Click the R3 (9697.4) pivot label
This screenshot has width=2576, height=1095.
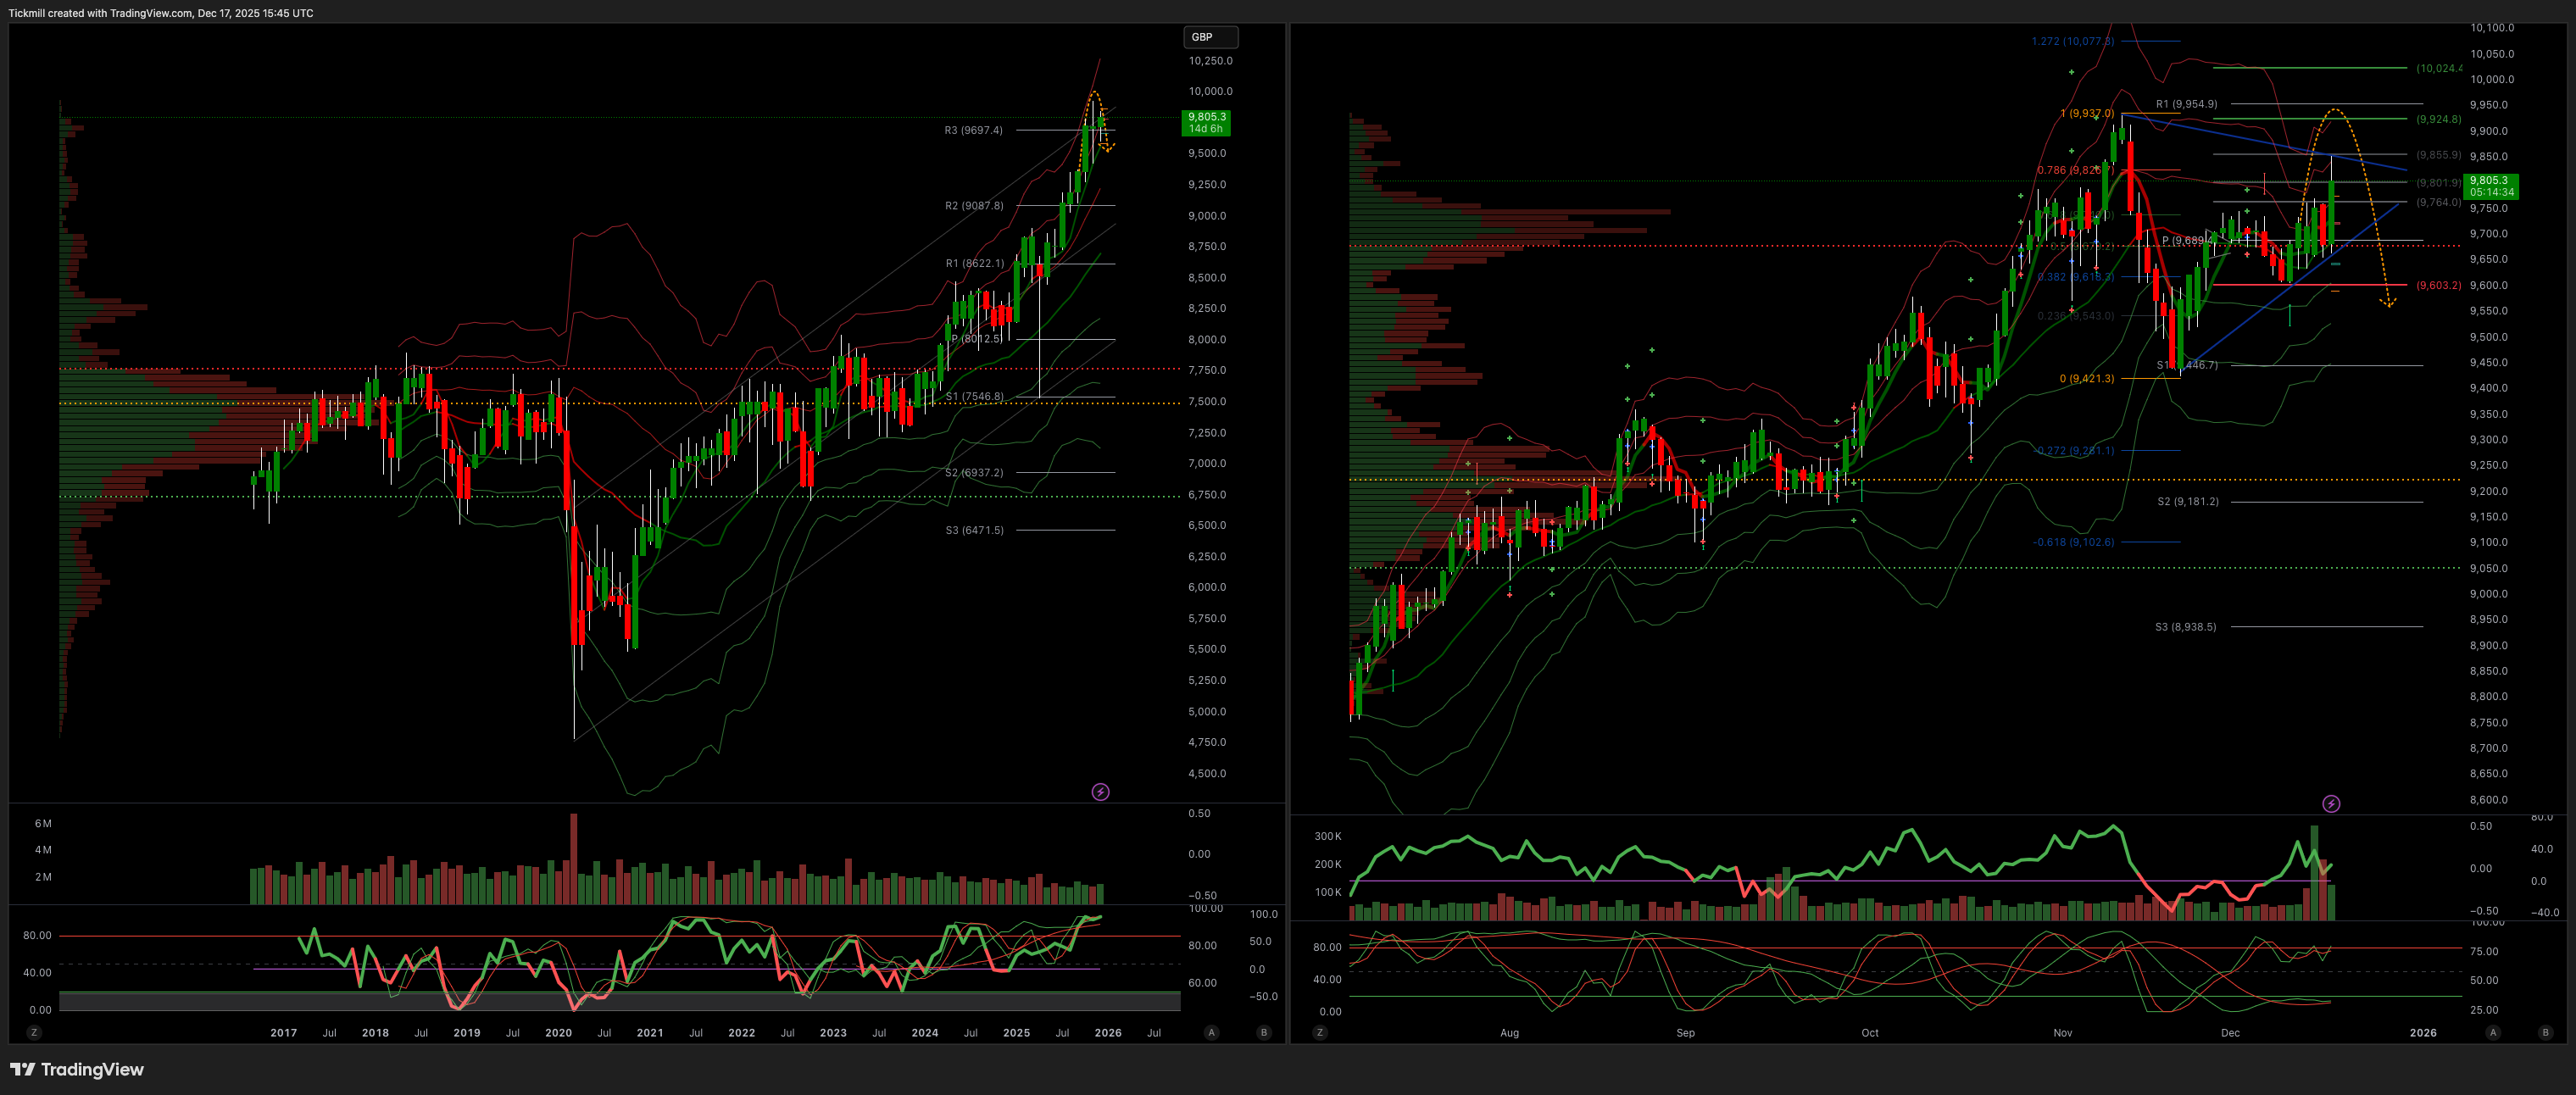click(973, 130)
